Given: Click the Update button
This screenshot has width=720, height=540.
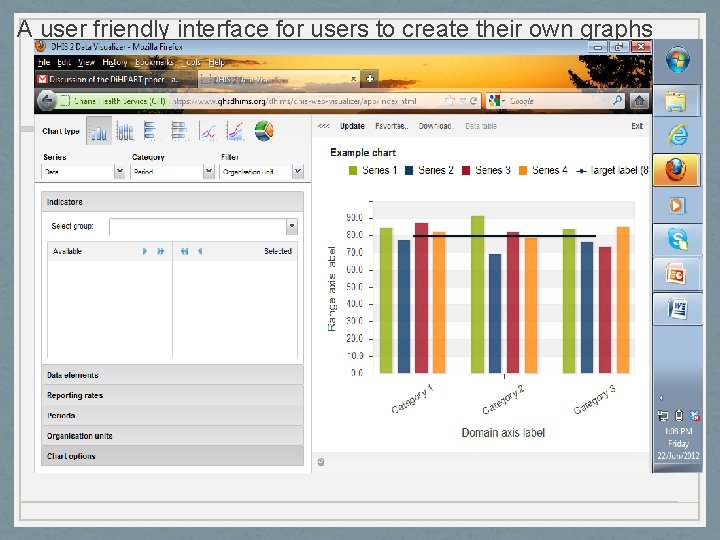Looking at the screenshot, I should coord(352,126).
